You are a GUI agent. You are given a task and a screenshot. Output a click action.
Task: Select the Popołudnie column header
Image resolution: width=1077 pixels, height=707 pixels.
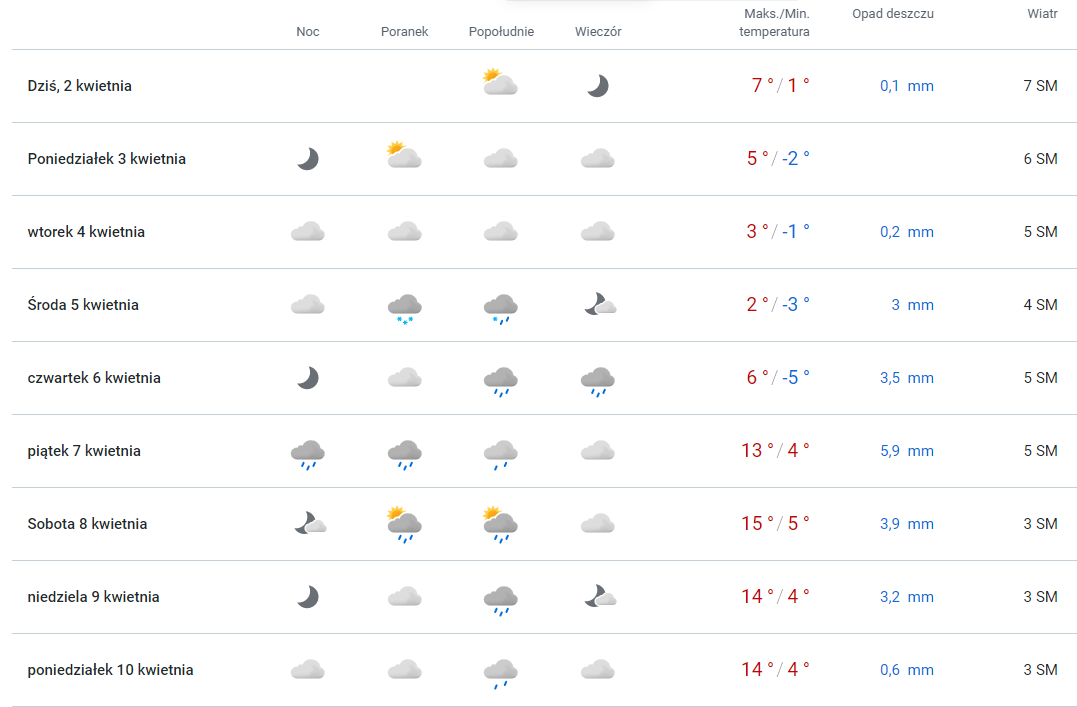coord(501,32)
